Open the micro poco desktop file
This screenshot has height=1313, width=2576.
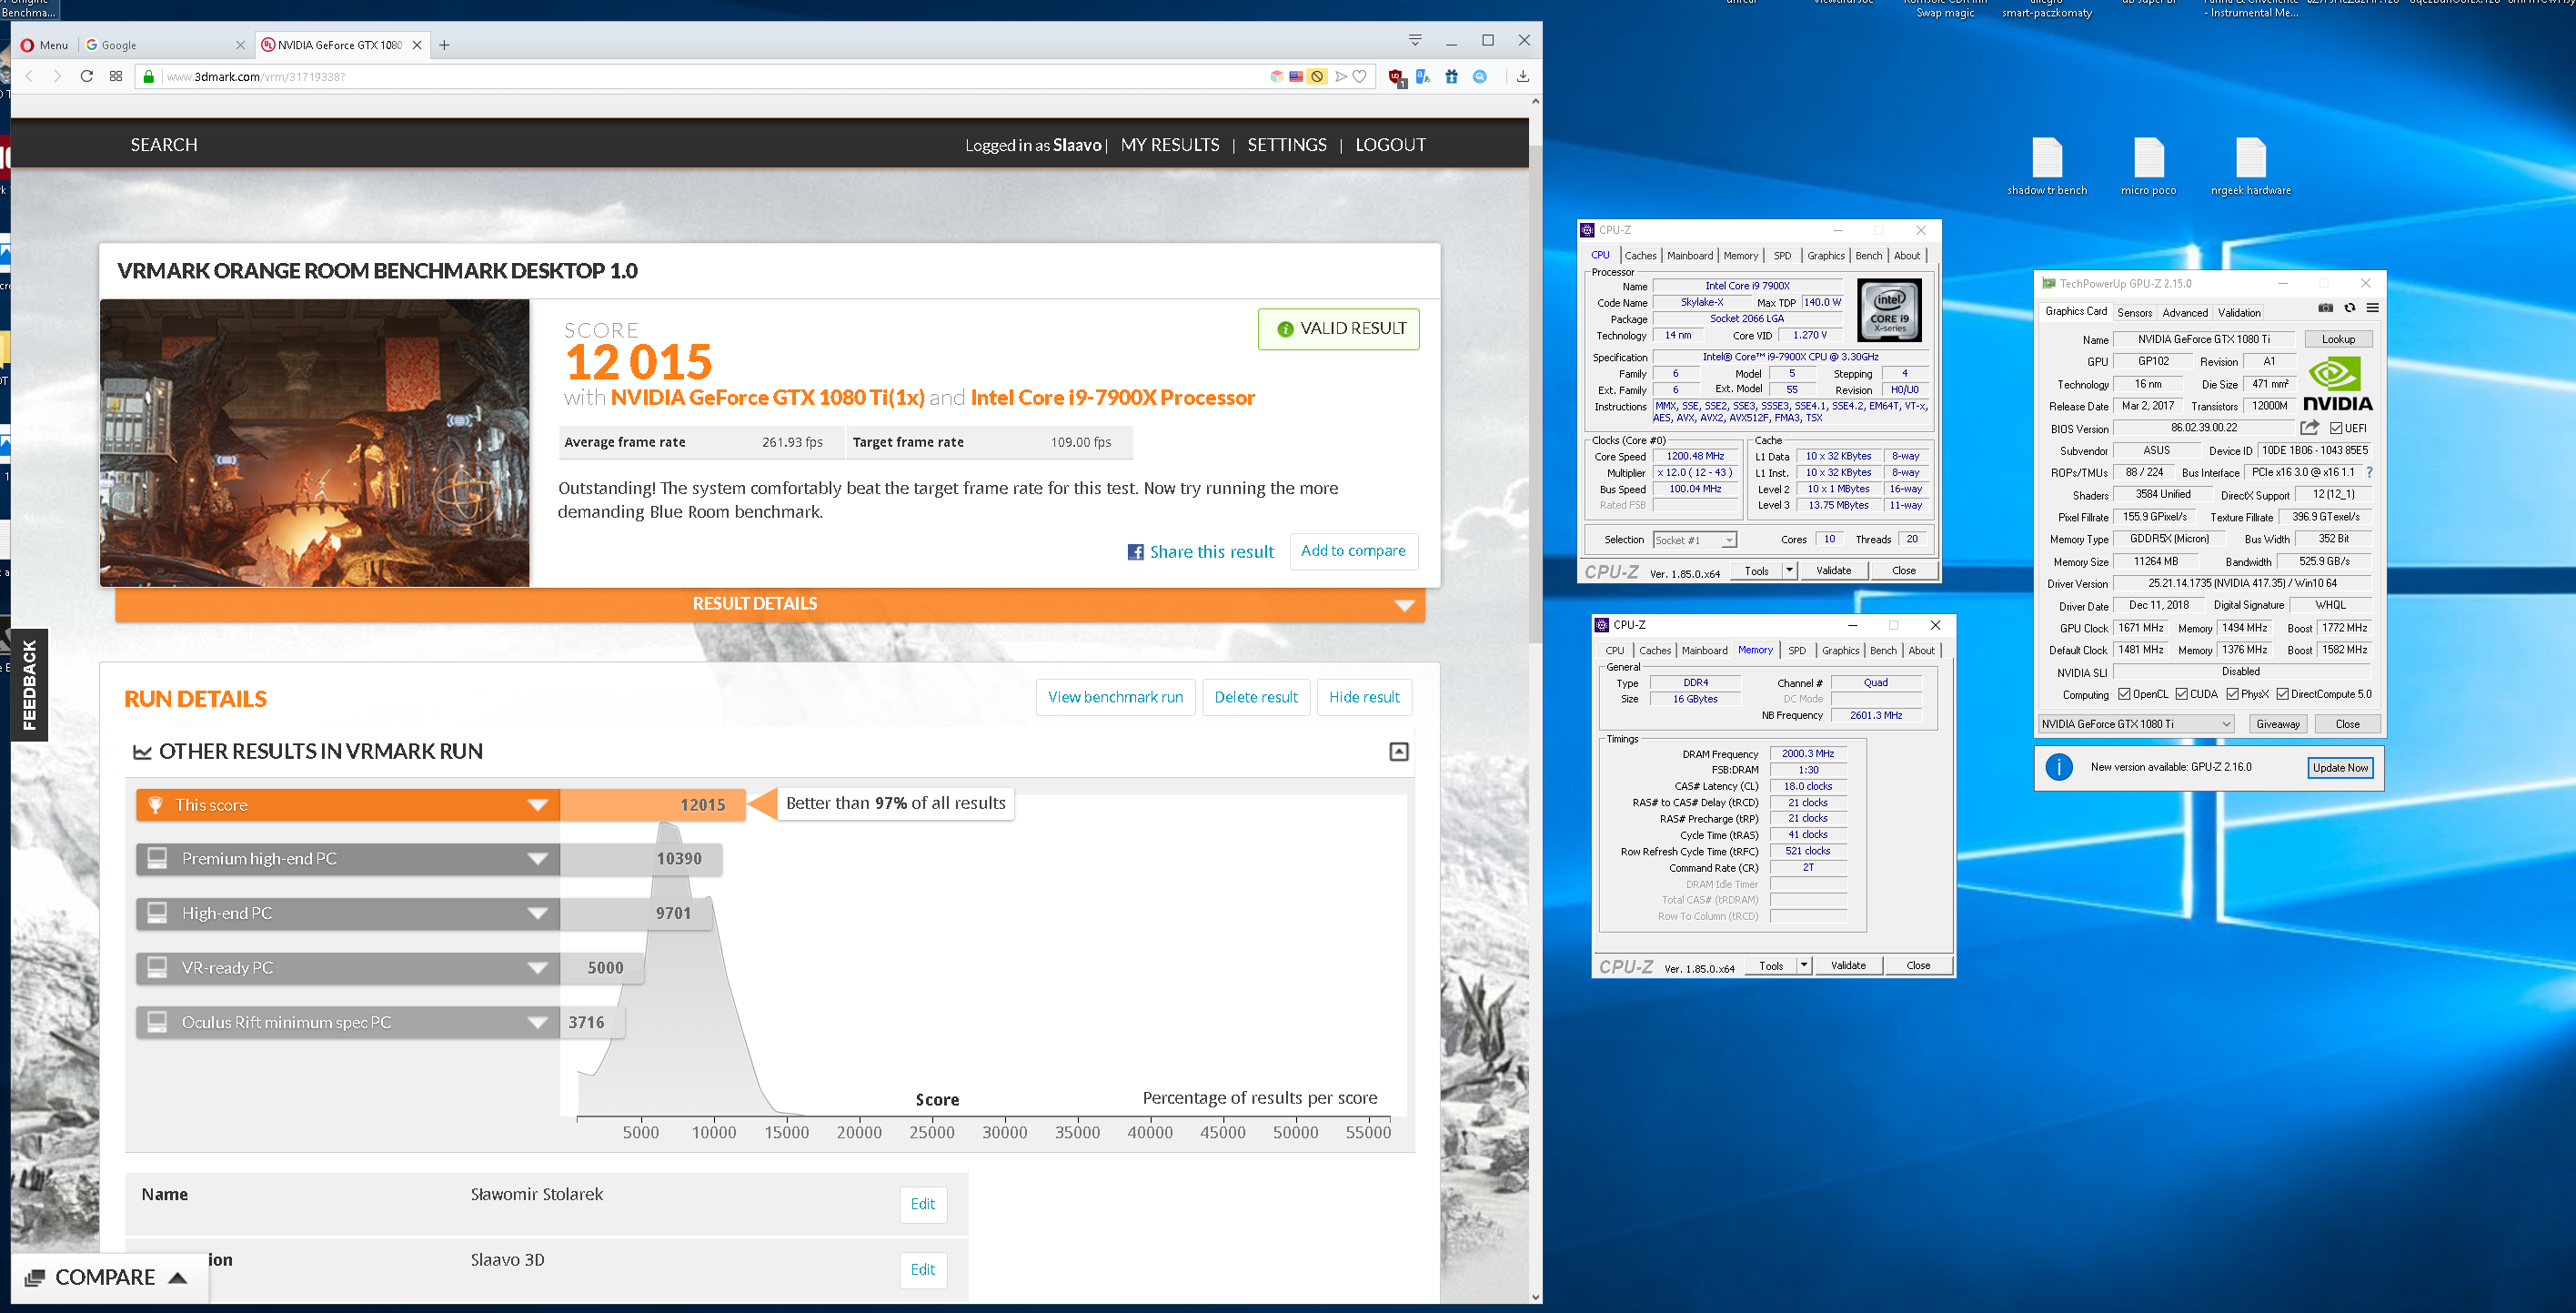pos(2148,167)
